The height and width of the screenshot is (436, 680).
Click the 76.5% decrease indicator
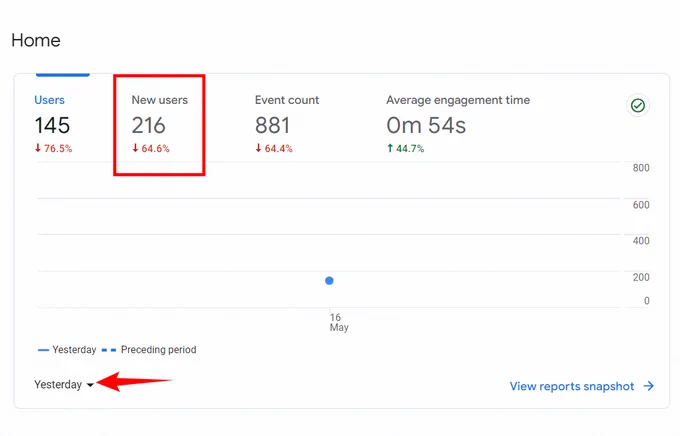coord(53,148)
